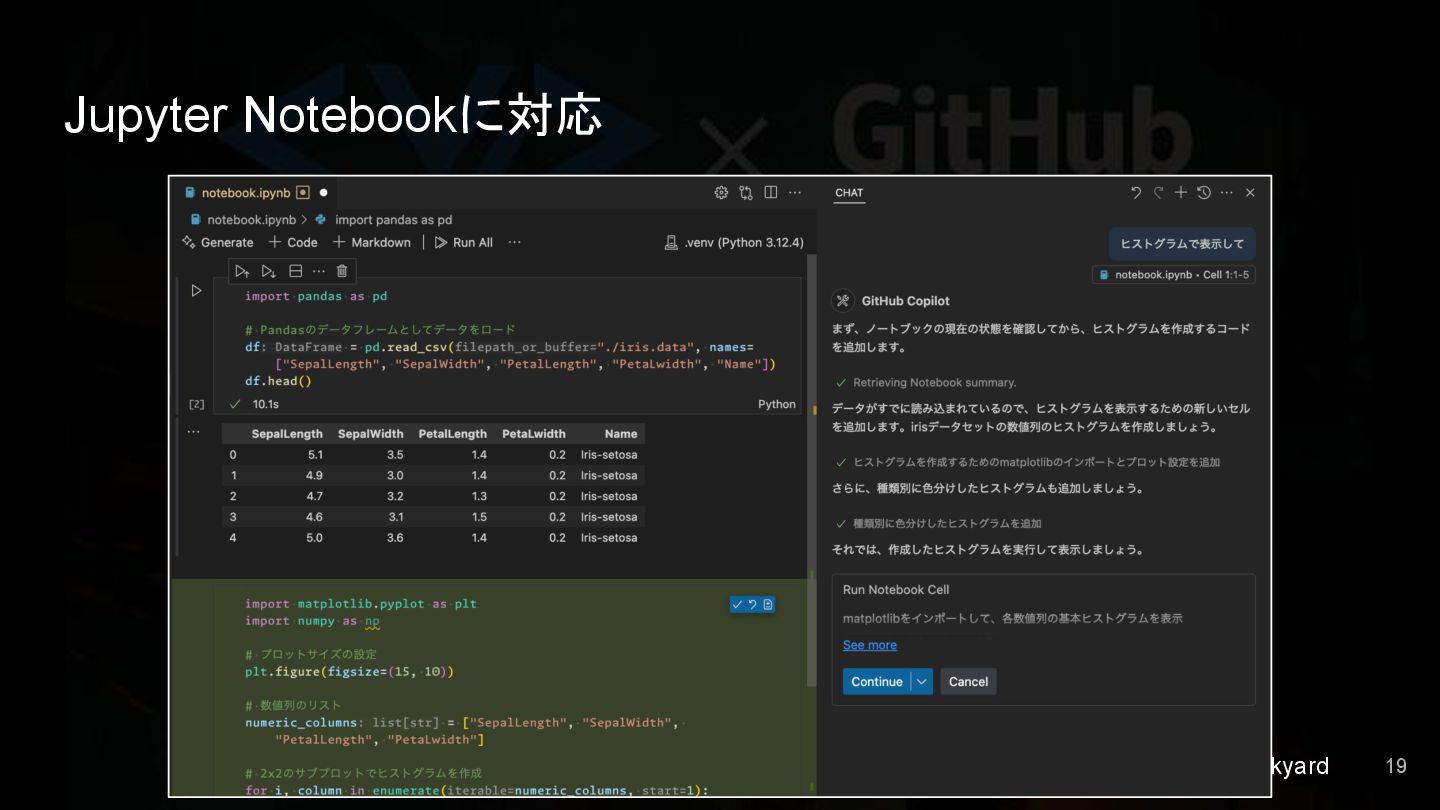Click the notebook editor vertical scrollbar
The height and width of the screenshot is (810, 1440).
pyautogui.click(x=811, y=470)
